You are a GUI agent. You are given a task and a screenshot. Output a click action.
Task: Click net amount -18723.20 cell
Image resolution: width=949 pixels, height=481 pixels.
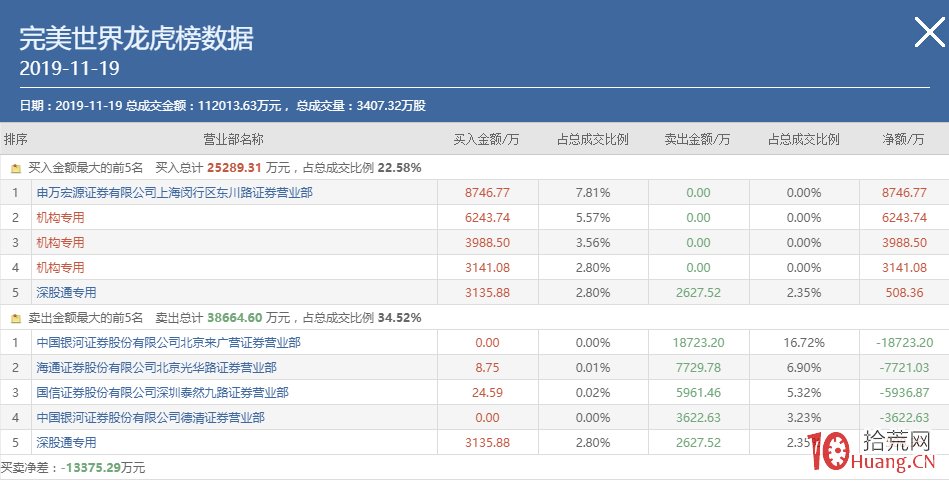tap(904, 342)
